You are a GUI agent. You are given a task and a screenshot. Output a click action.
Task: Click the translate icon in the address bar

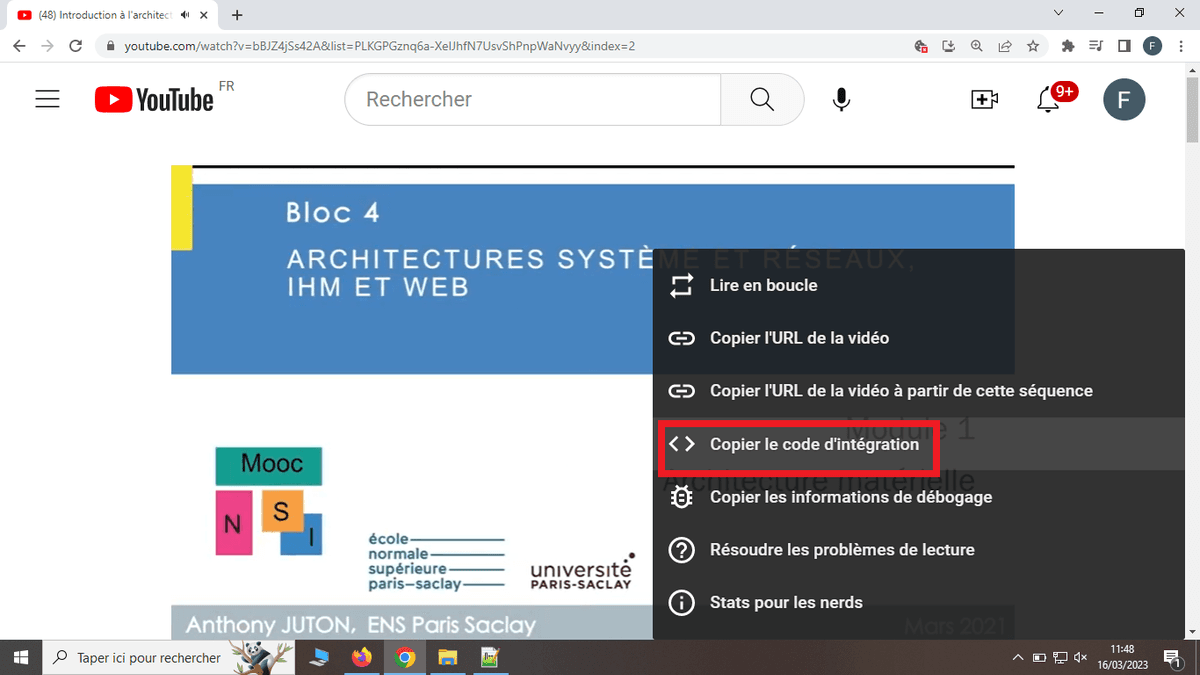point(920,46)
